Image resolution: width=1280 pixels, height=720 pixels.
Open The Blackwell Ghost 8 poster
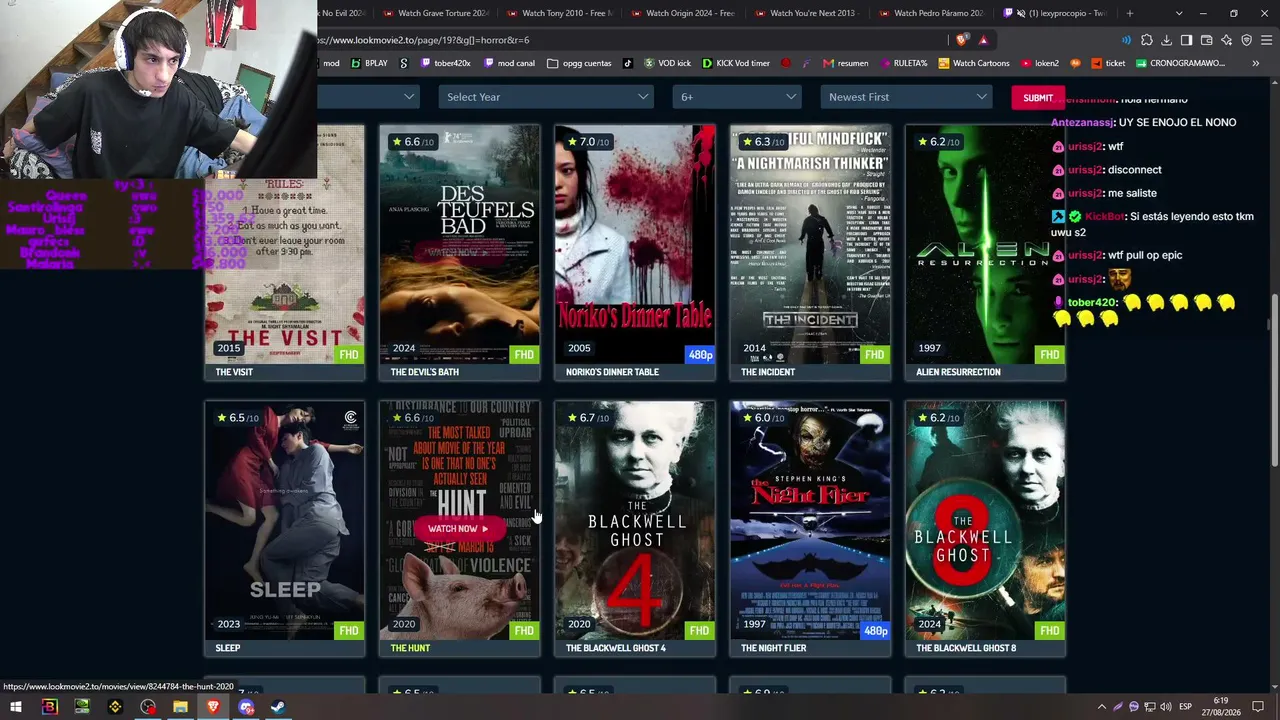tap(985, 520)
